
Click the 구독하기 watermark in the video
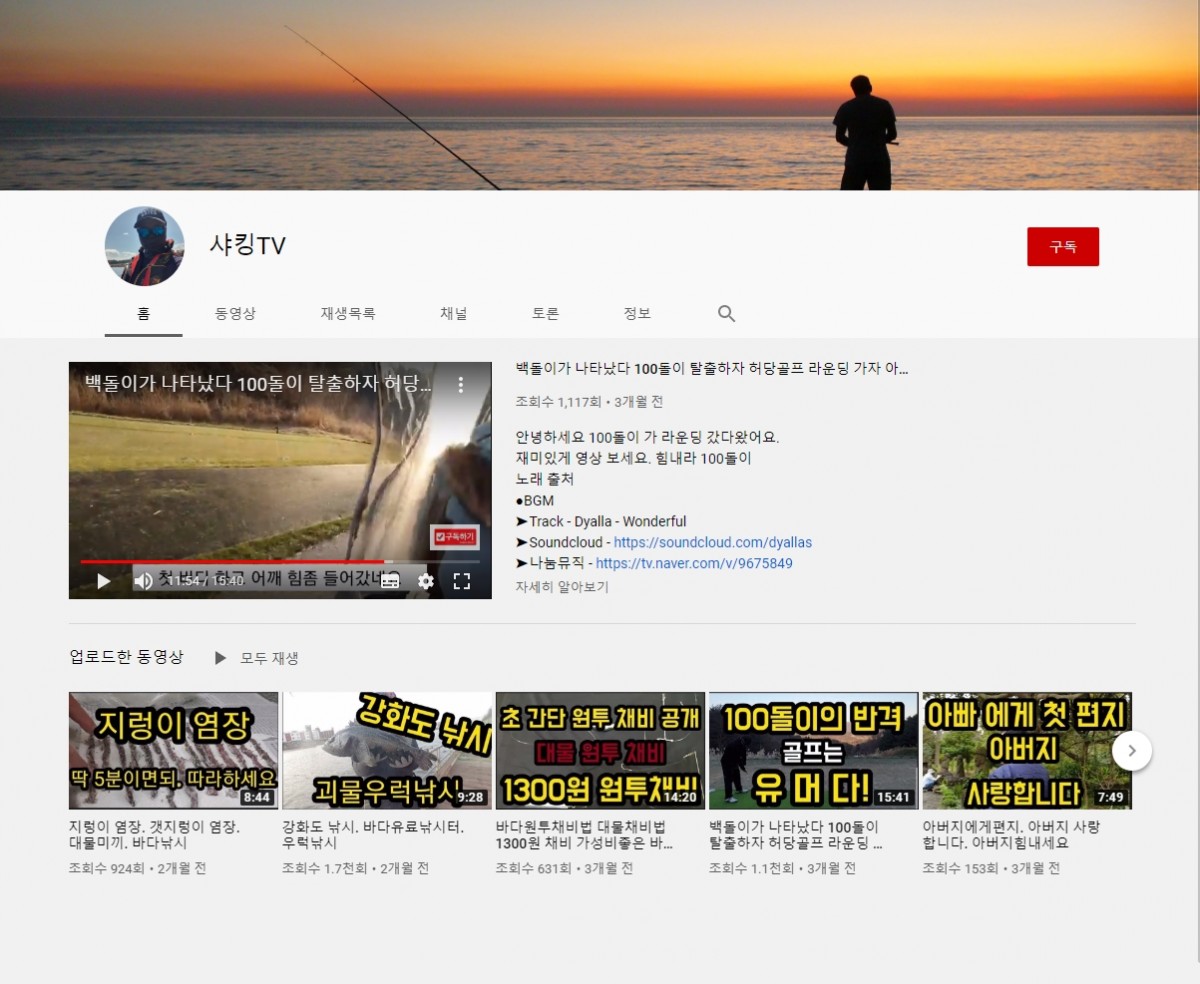pos(455,537)
